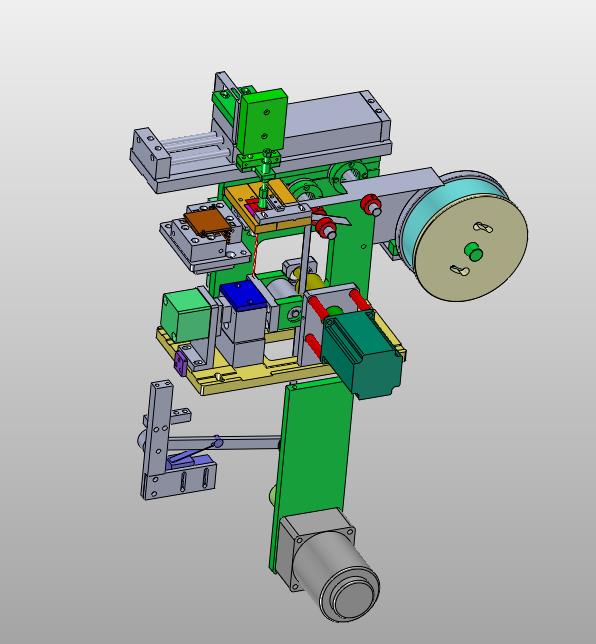Select the gray rod joining bracket and plate
The height and width of the screenshot is (644, 596).
pyautogui.click(x=224, y=443)
